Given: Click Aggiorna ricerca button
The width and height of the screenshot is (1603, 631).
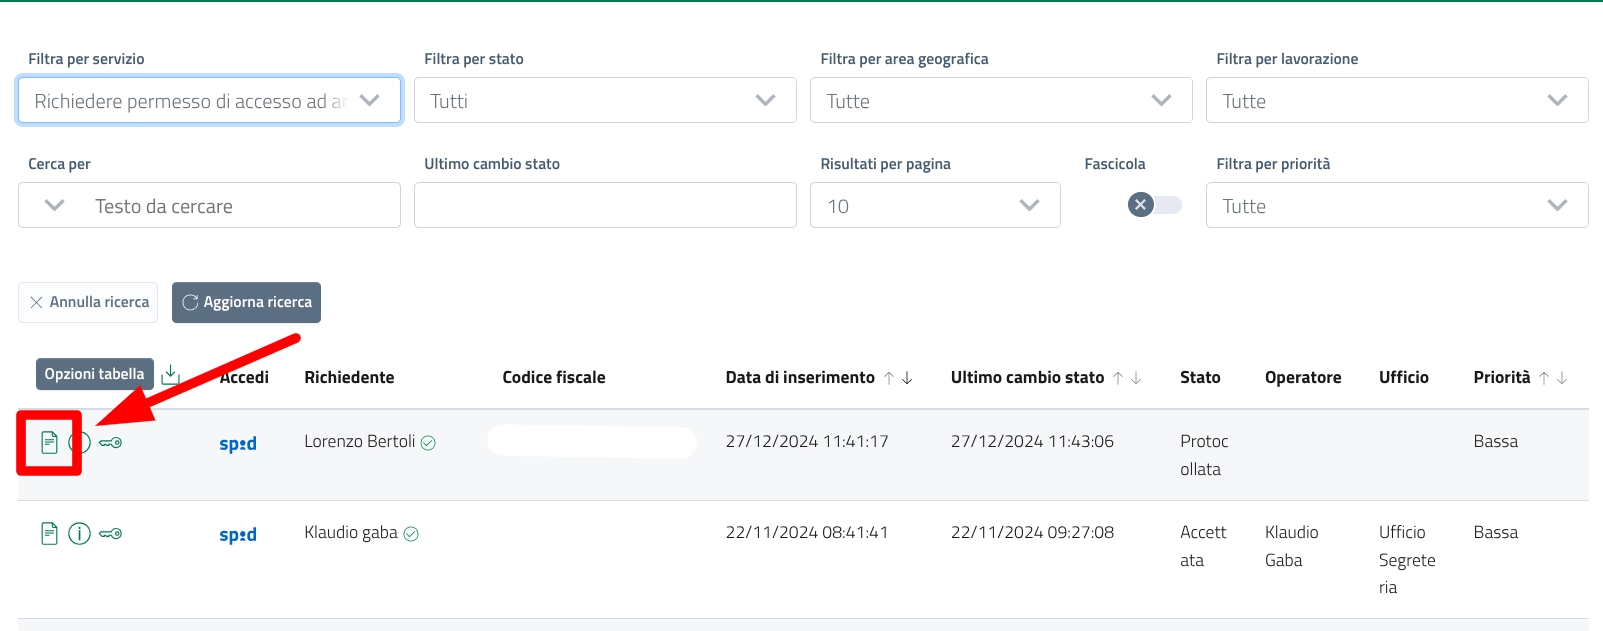Looking at the screenshot, I should (x=246, y=302).
